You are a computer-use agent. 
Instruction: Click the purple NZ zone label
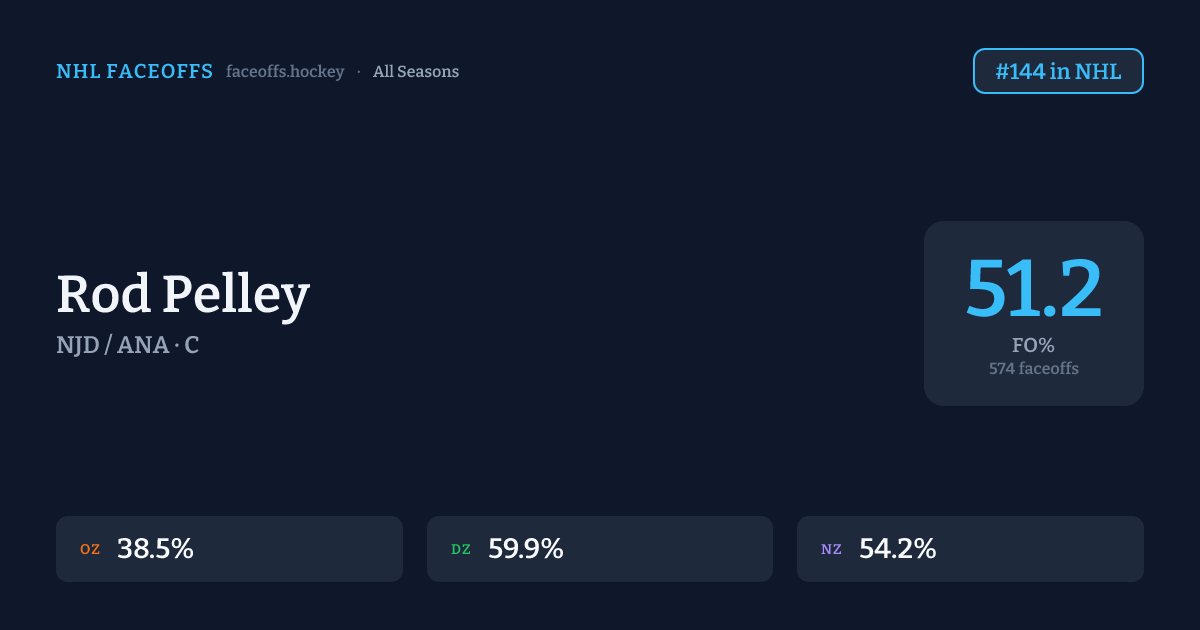[831, 549]
